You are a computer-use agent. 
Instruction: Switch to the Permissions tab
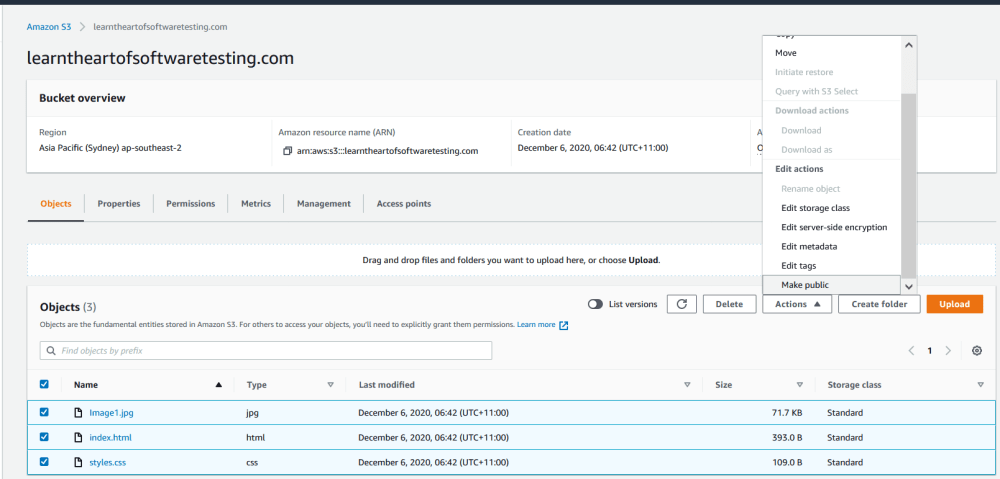(x=190, y=203)
